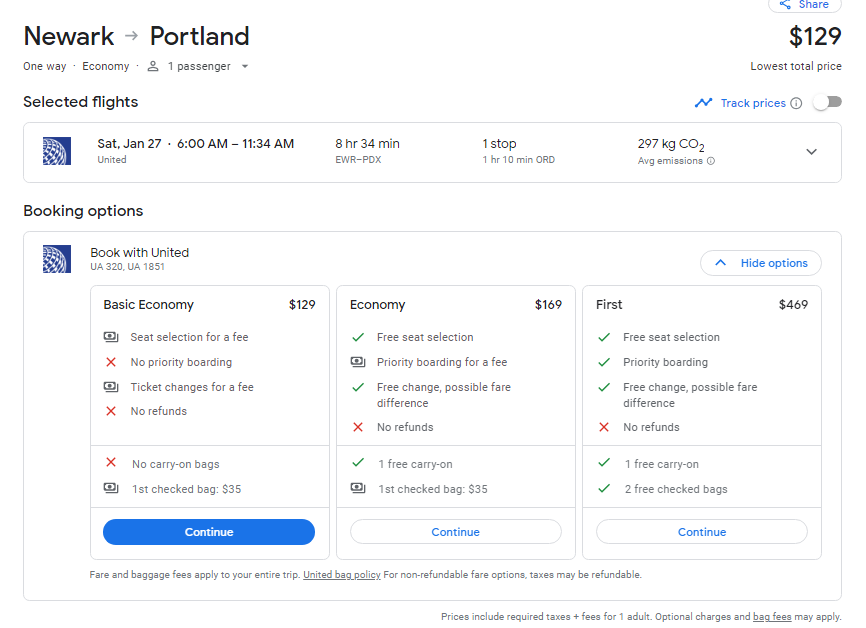
Task: Click the passenger person icon
Action: [x=153, y=66]
